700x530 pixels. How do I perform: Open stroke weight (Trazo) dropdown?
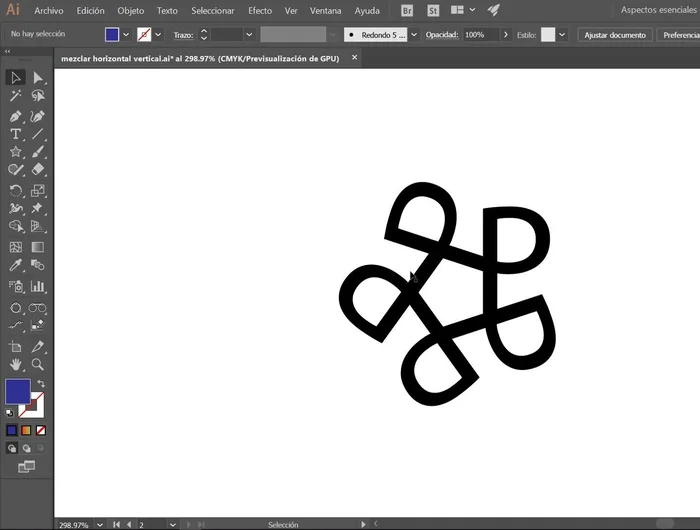click(x=249, y=35)
